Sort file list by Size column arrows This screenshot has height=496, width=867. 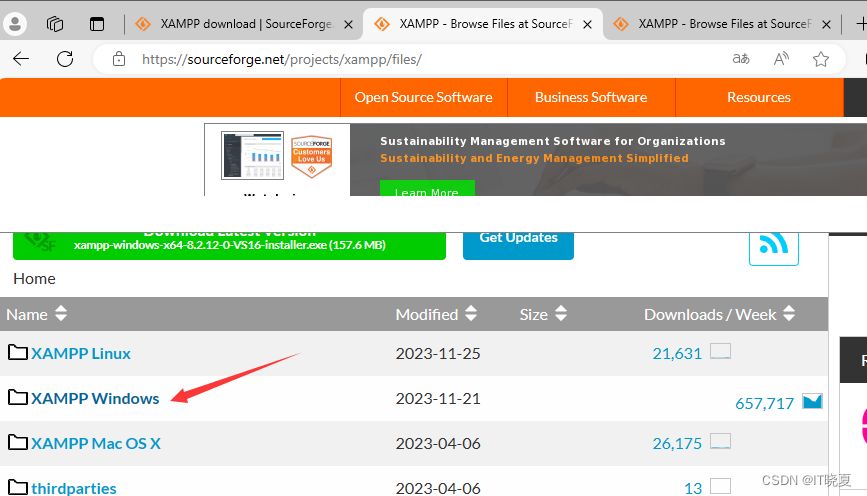click(x=561, y=314)
